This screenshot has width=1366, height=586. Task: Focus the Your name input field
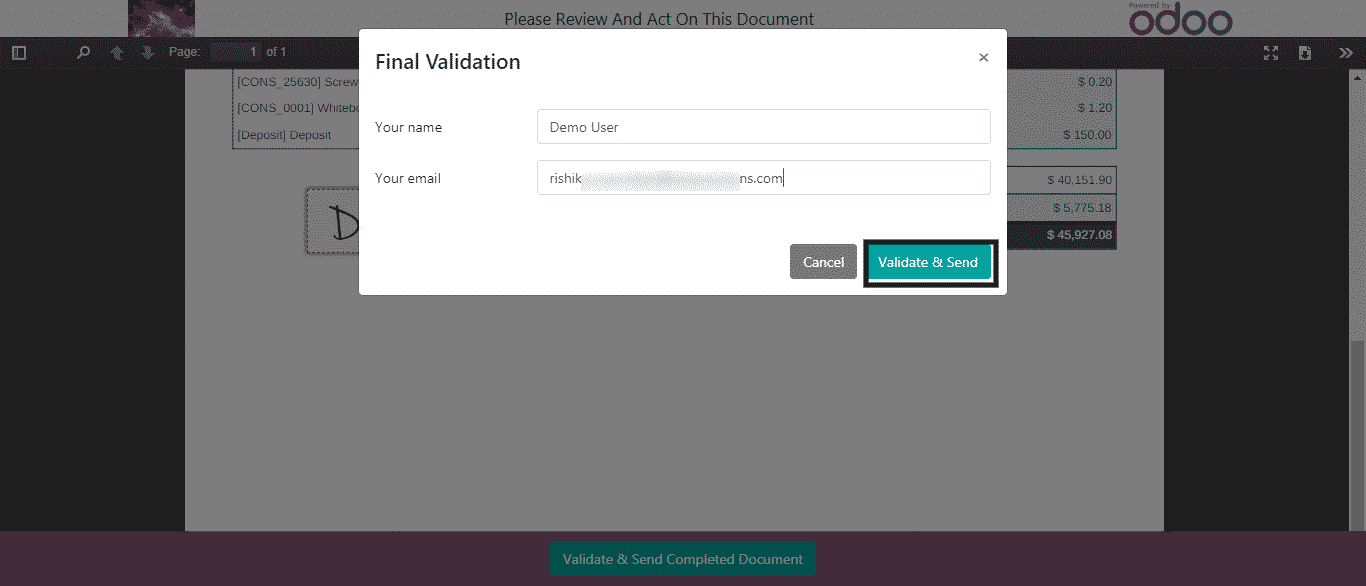tap(763, 127)
